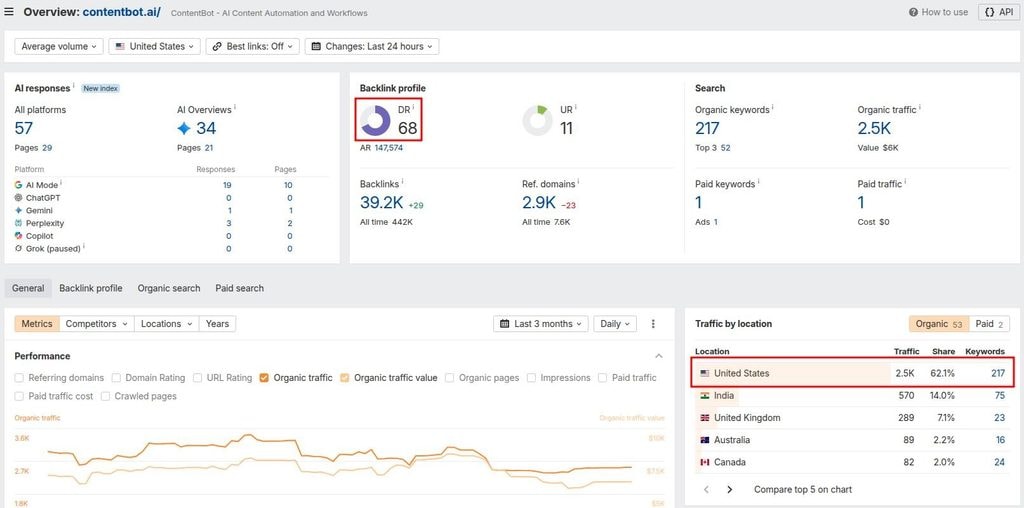The height and width of the screenshot is (508, 1024).
Task: Open the hamburger menu icon
Action: (9, 12)
